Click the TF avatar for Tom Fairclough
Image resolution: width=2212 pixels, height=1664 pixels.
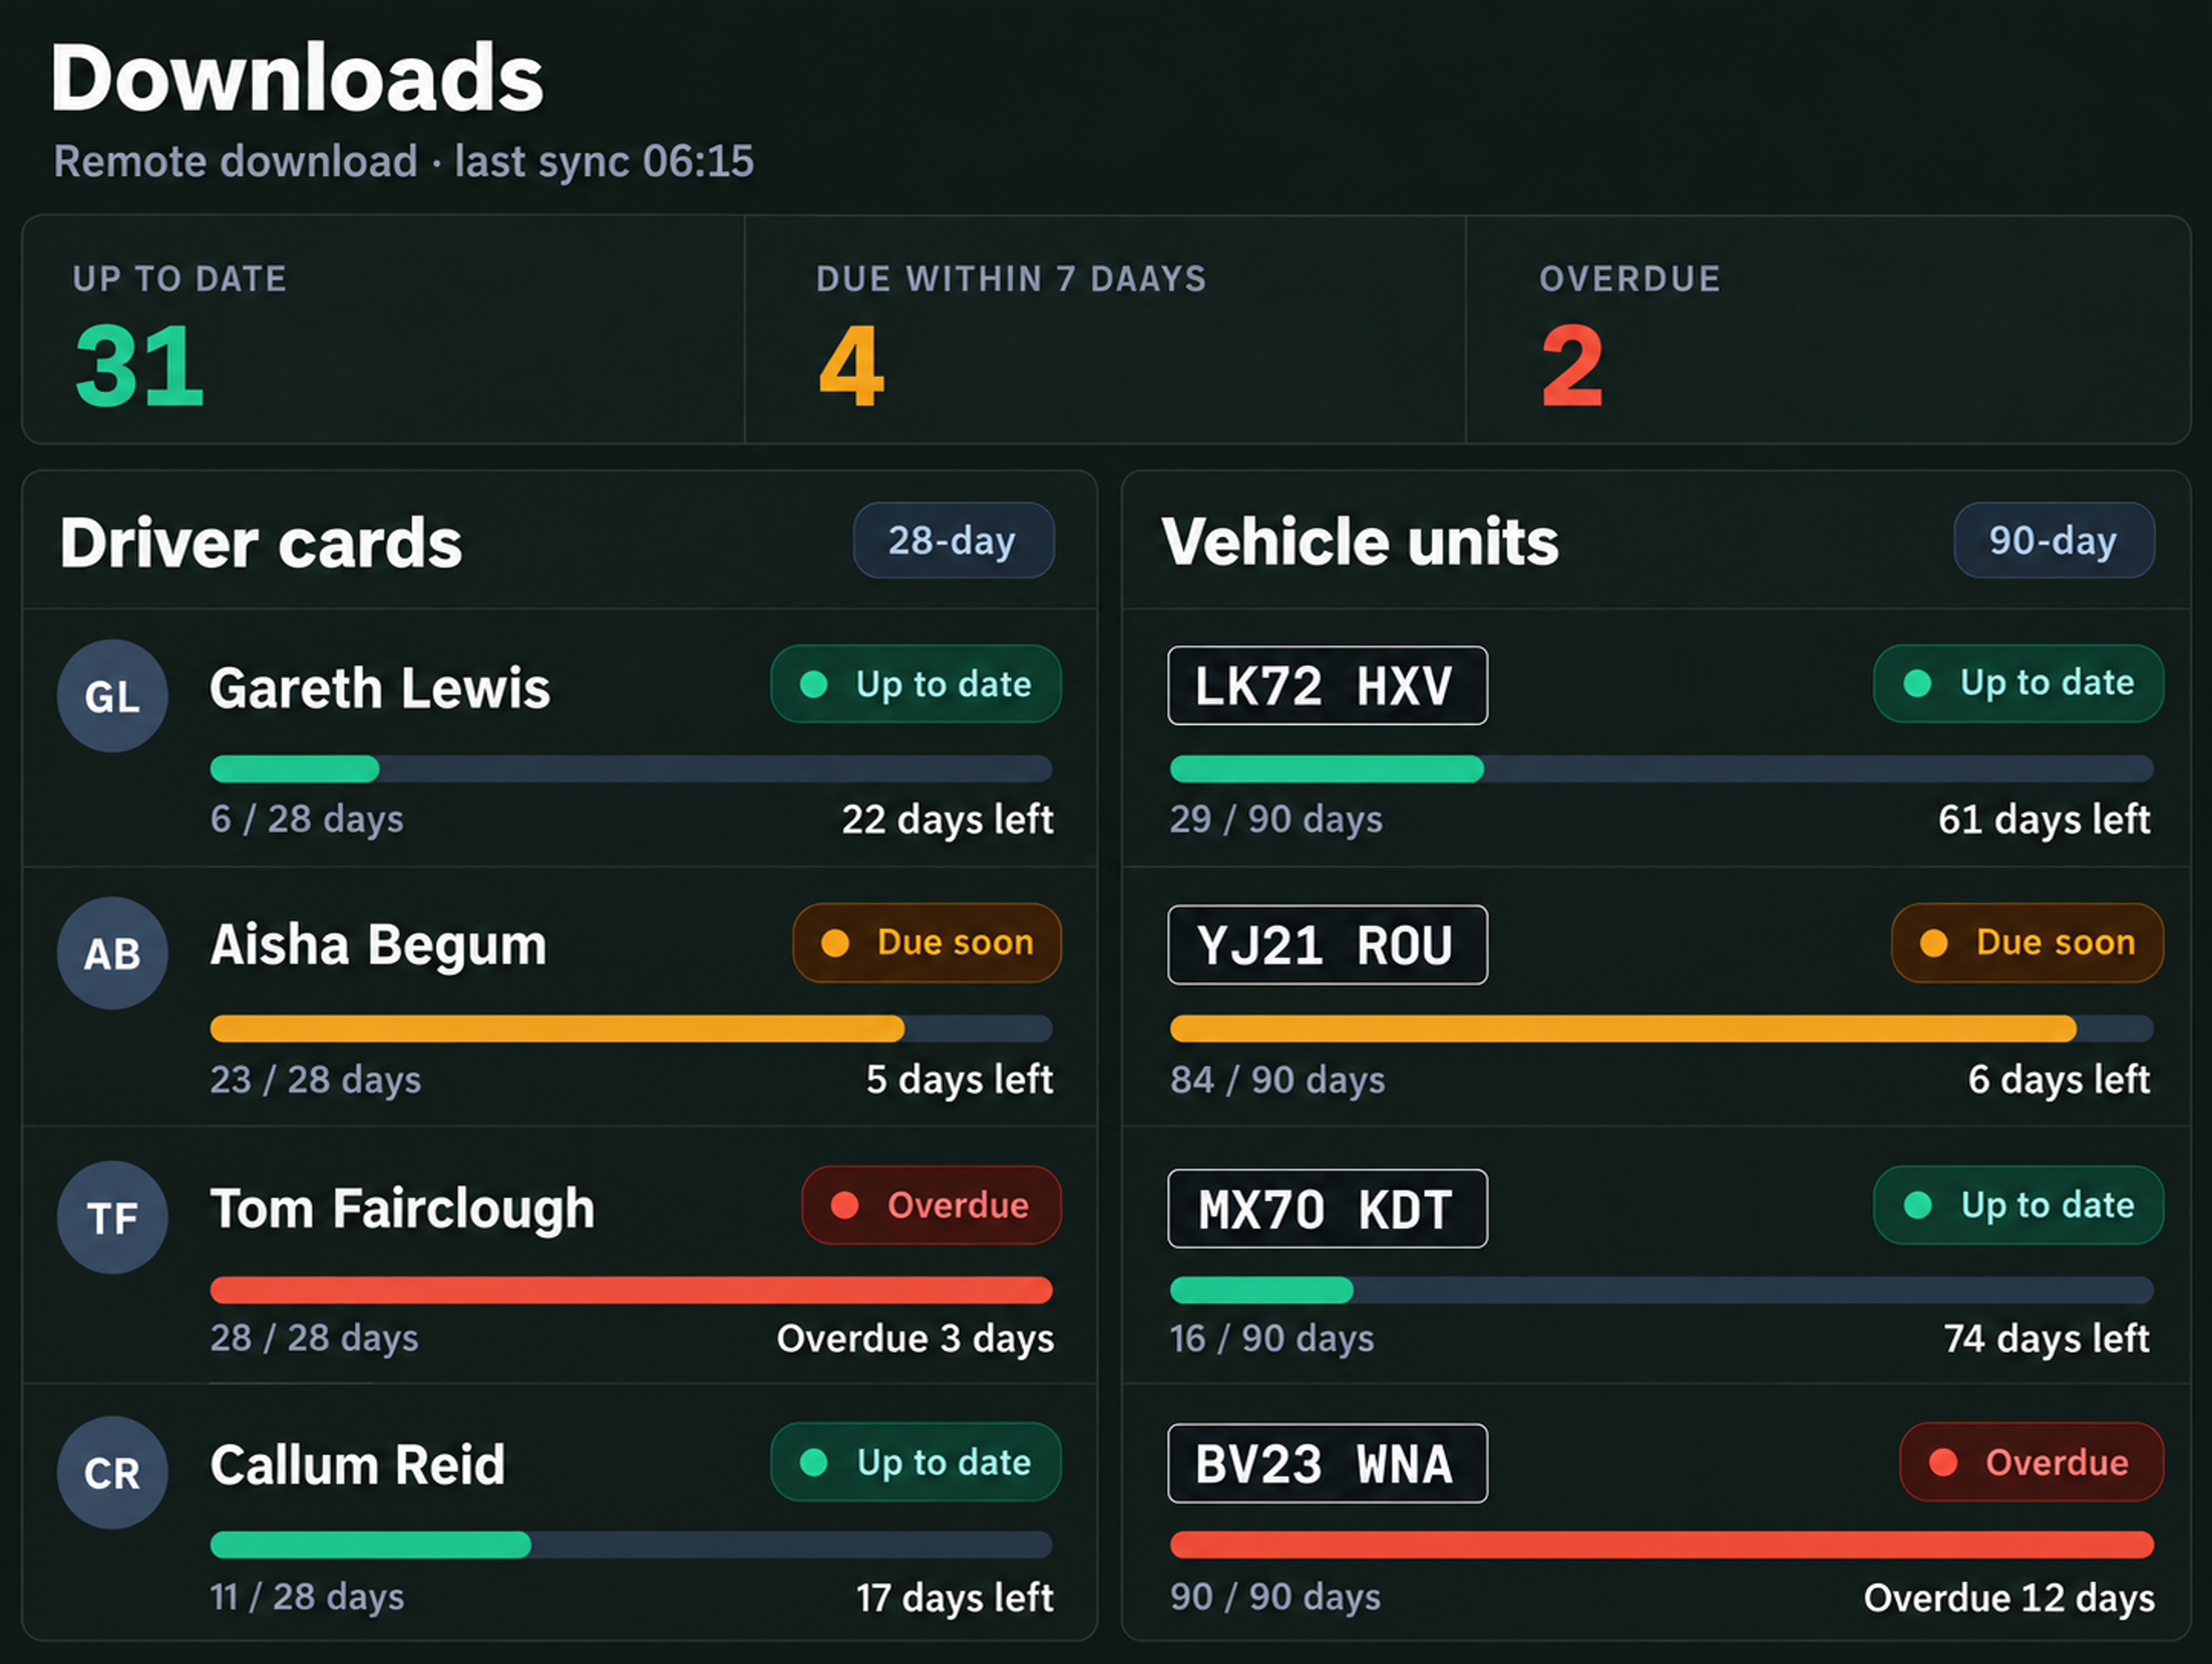[112, 1217]
